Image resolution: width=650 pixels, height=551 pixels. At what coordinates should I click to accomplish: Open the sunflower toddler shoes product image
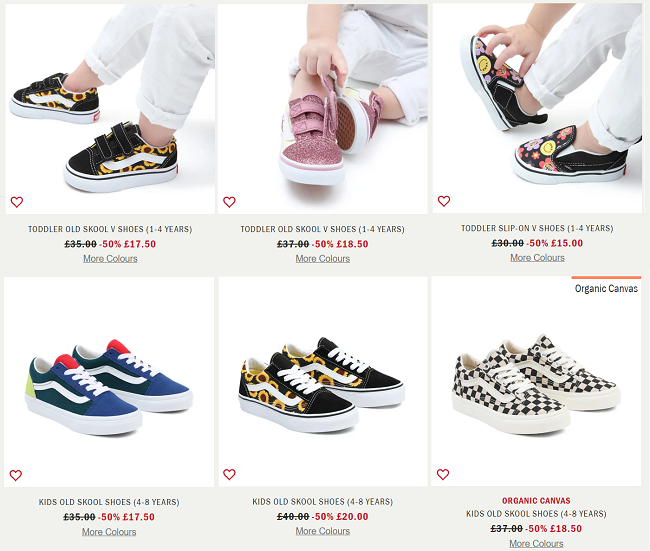click(110, 109)
